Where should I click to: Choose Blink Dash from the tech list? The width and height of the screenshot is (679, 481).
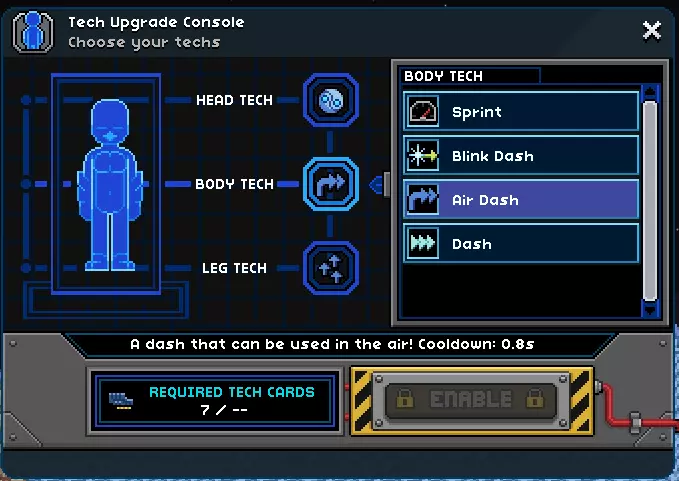(x=521, y=155)
